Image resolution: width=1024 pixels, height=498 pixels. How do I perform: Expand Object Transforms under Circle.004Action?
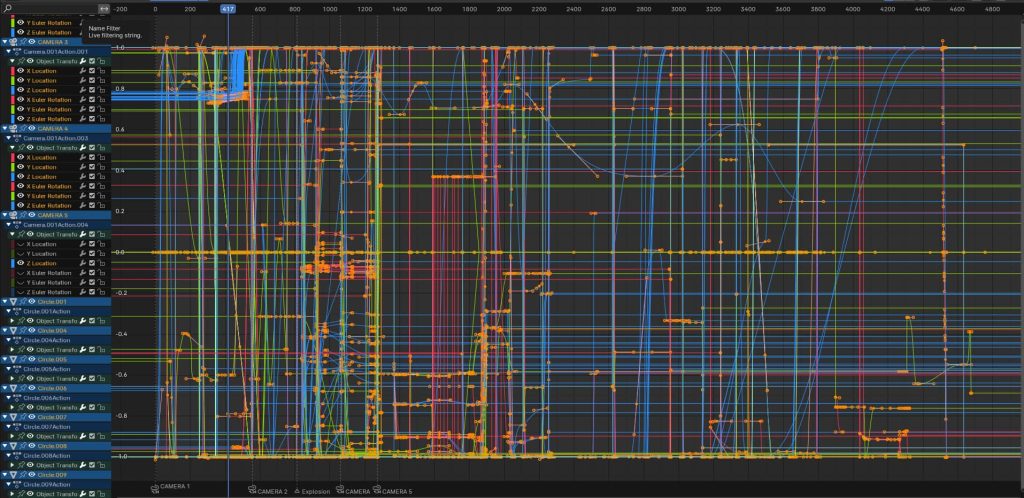[12, 350]
